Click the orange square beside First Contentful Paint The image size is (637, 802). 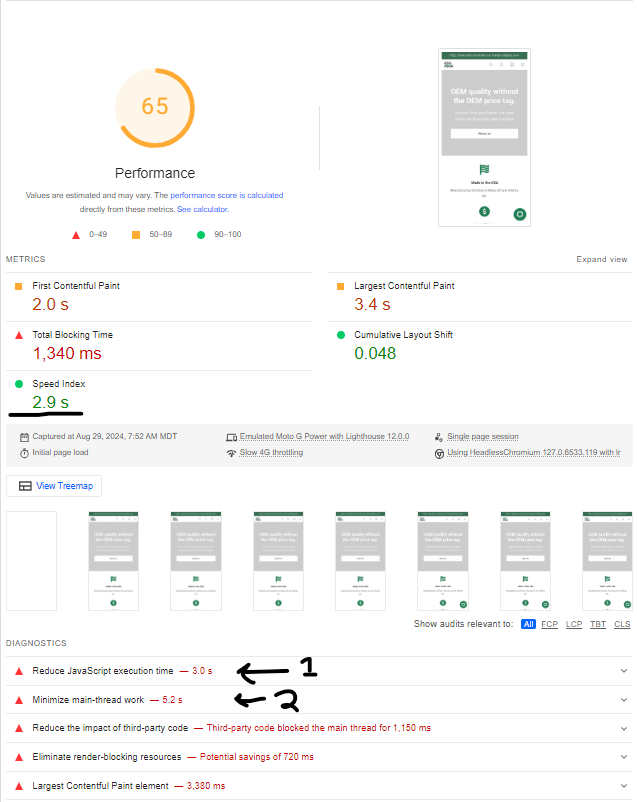tap(18, 286)
